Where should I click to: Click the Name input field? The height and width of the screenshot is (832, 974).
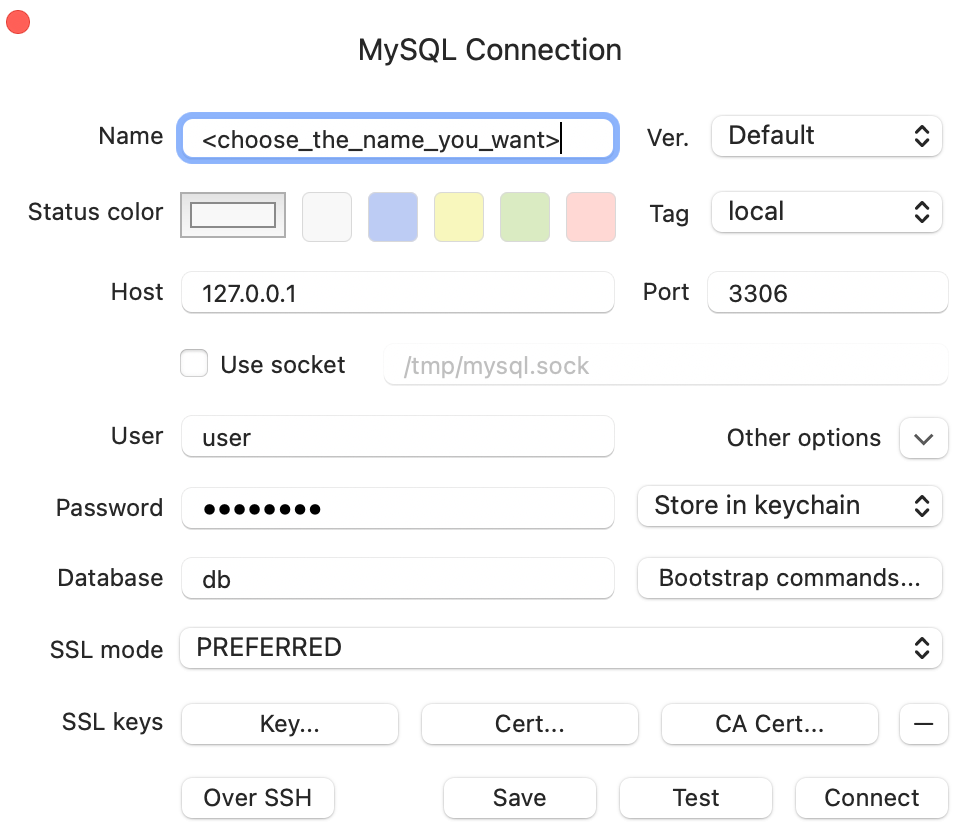[398, 139]
